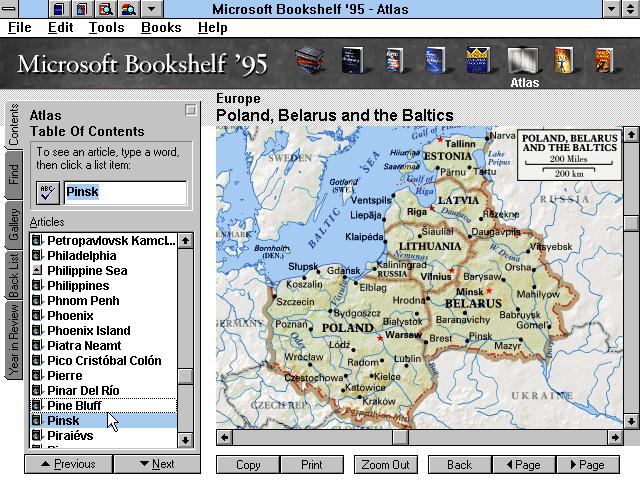Open the blue Quotations book on the shelf
640x480 pixels.
tap(435, 61)
